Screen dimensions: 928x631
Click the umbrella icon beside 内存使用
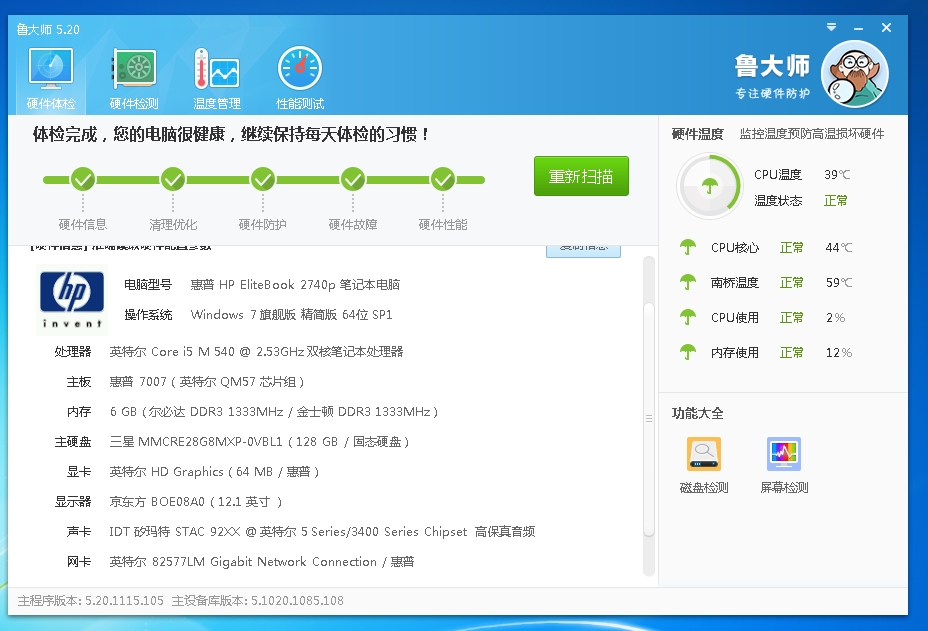[x=688, y=352]
